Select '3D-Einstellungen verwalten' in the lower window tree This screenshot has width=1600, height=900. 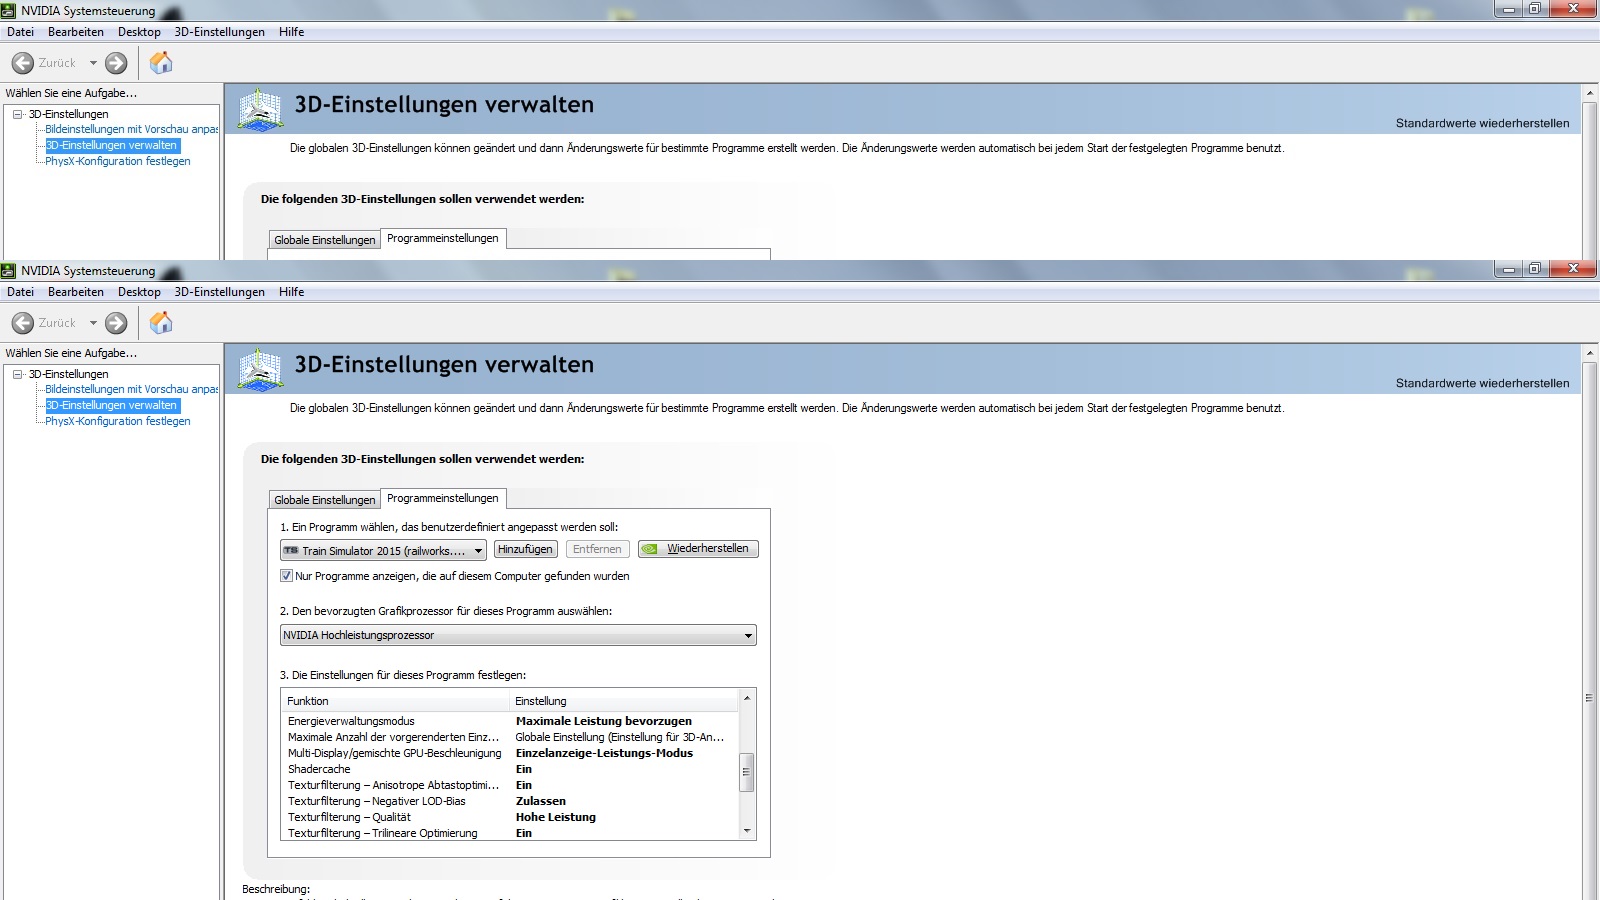pyautogui.click(x=112, y=405)
